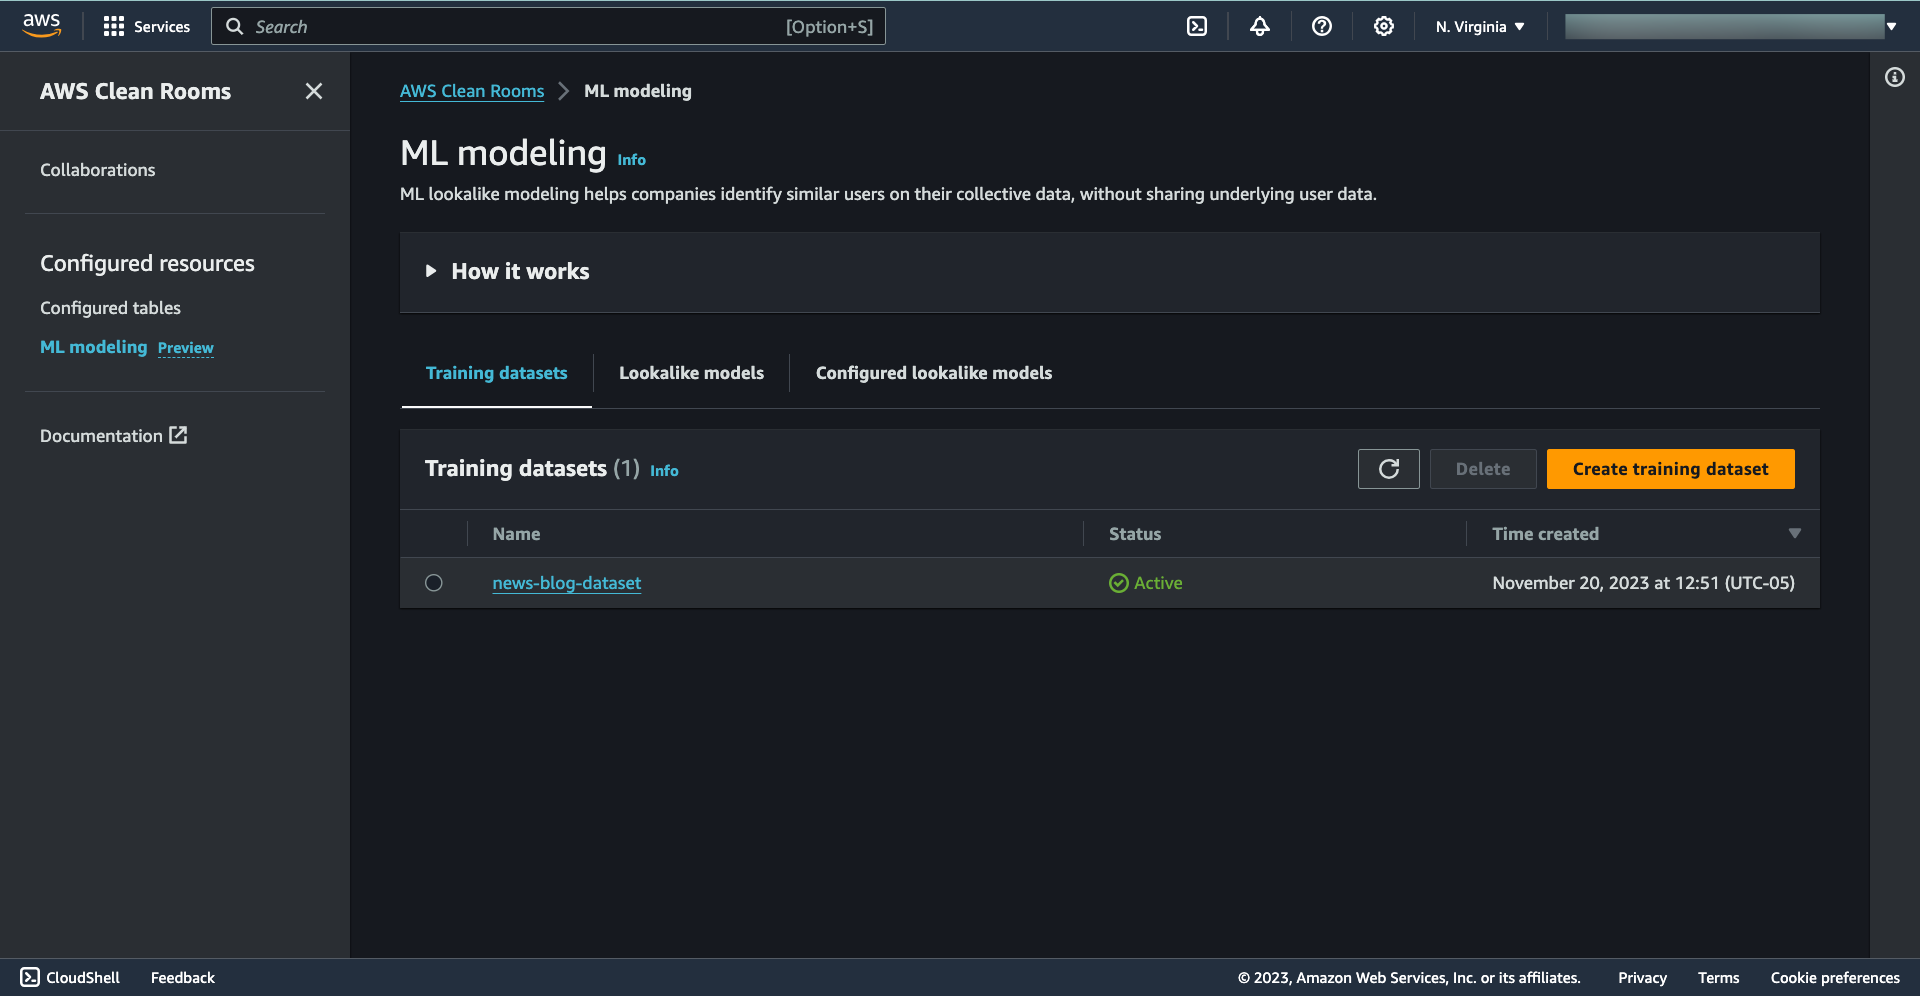Viewport: 1920px width, 996px height.
Task: Open the Services grid menu
Action: pos(146,26)
